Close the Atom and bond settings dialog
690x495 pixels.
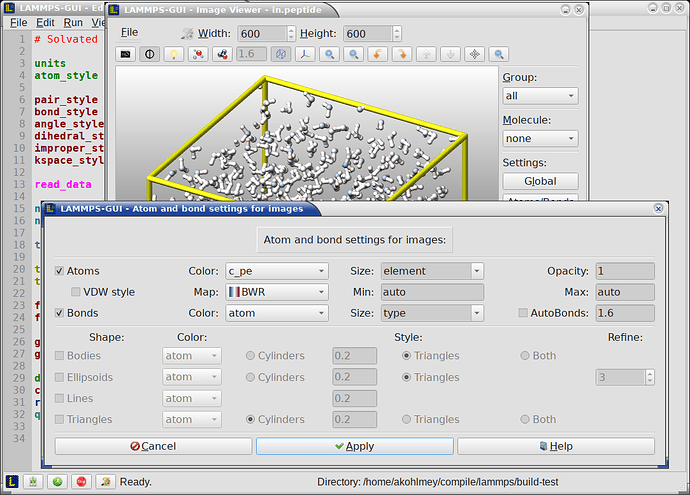click(x=658, y=209)
